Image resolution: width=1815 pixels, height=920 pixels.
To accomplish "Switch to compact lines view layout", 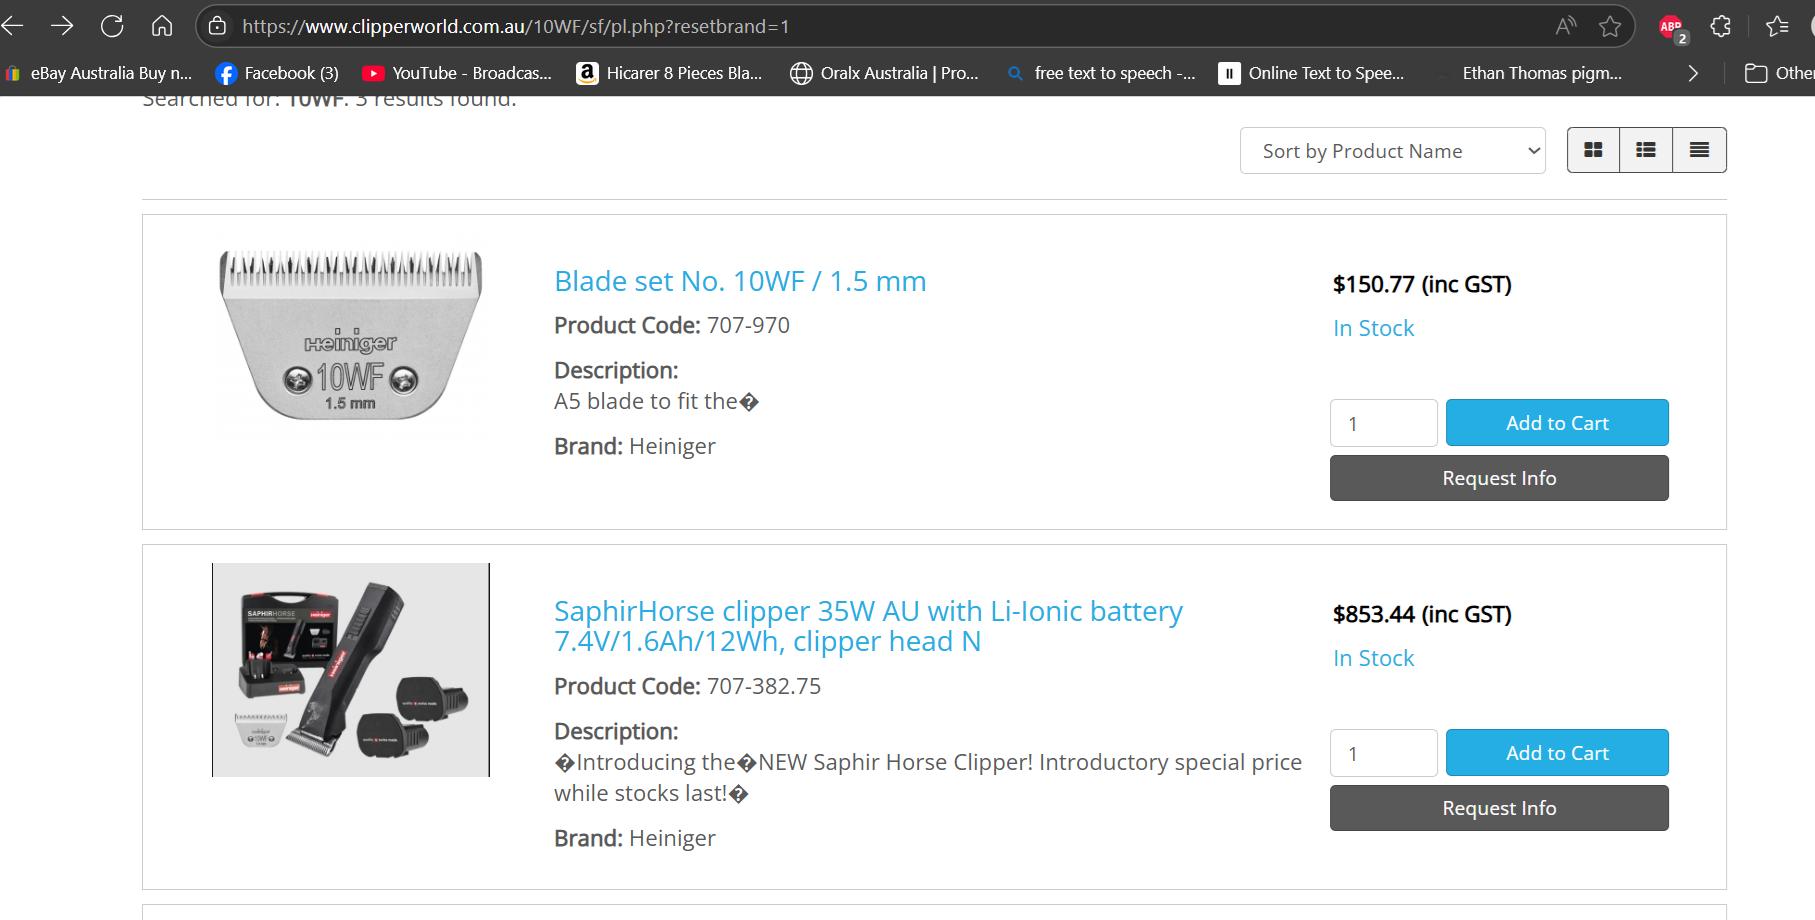I will click(1699, 150).
